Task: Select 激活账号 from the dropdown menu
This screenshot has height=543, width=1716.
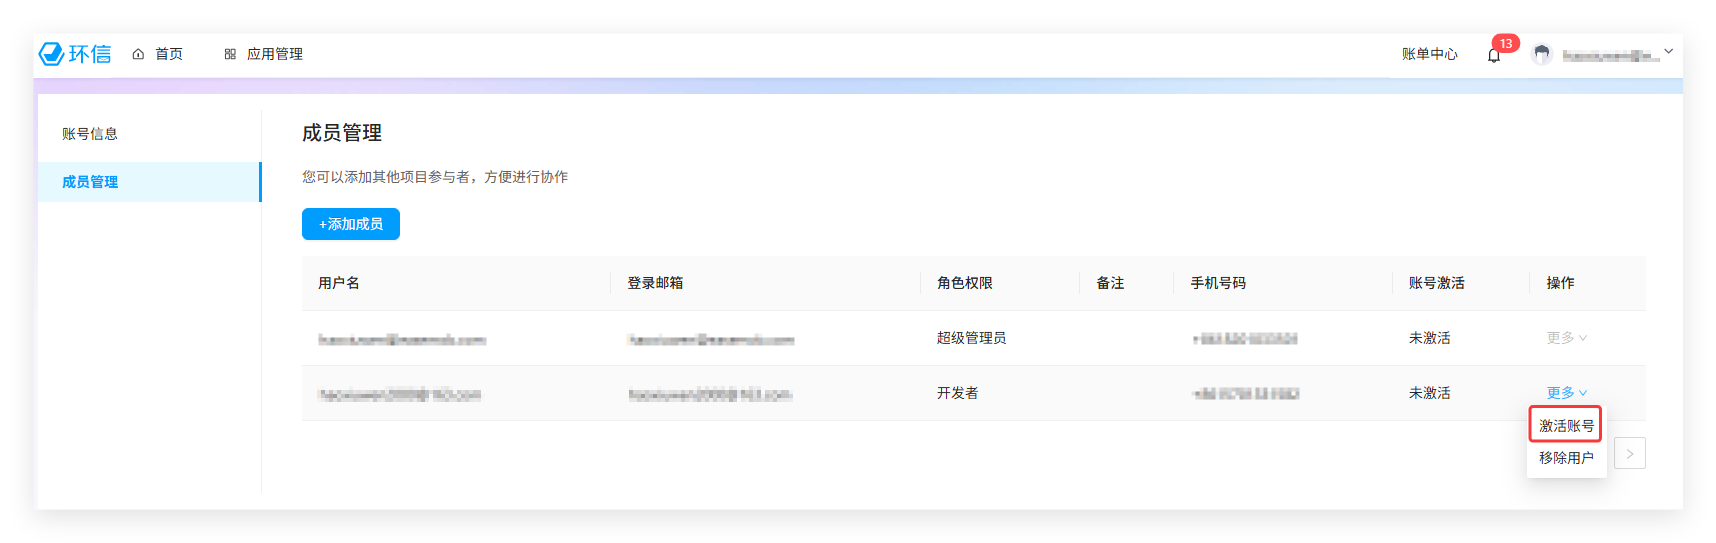Action: [x=1566, y=426]
